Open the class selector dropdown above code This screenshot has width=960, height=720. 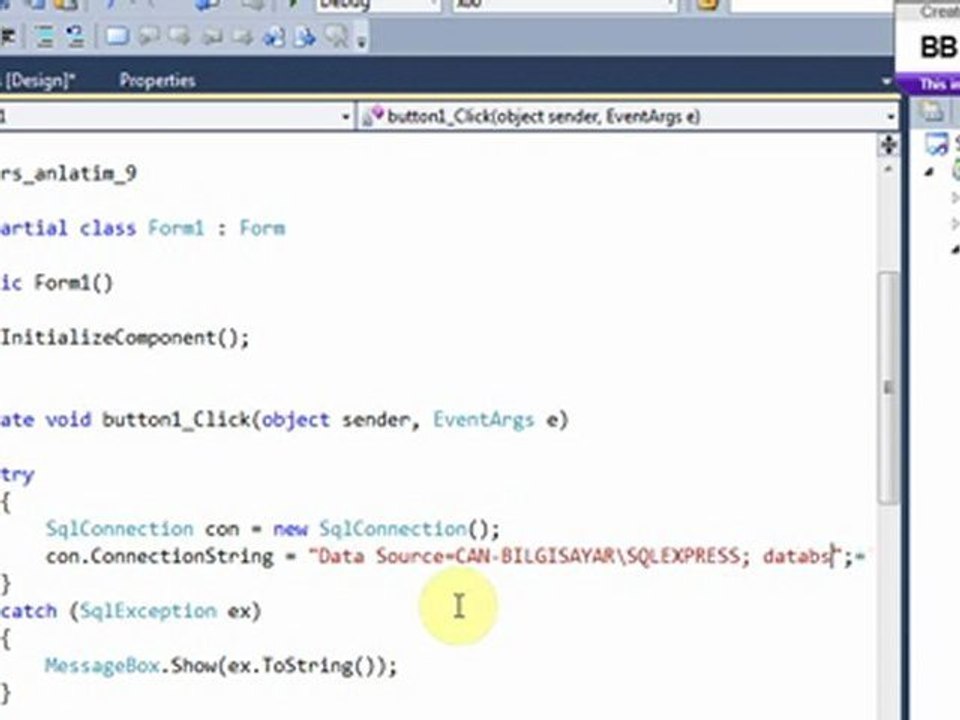[176, 116]
